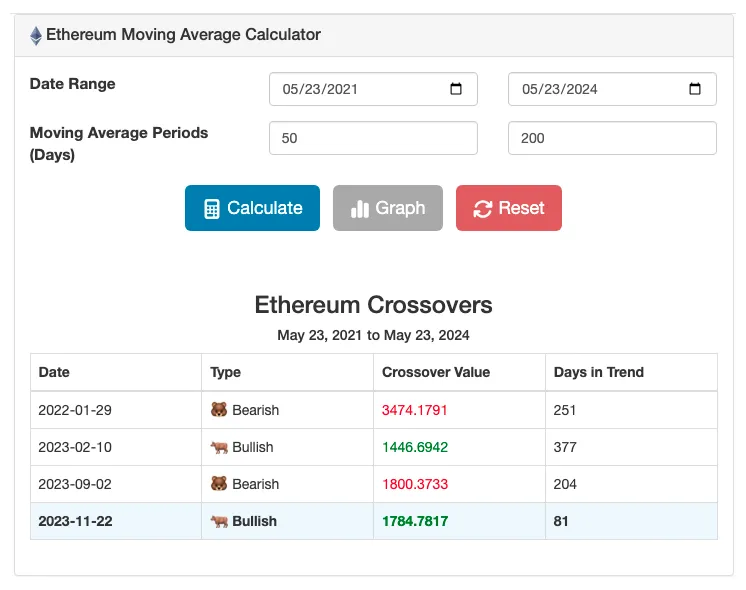Click the bear emoji in 2023-09-02 row
Screen dimensions: 746x590
pyautogui.click(x=219, y=483)
